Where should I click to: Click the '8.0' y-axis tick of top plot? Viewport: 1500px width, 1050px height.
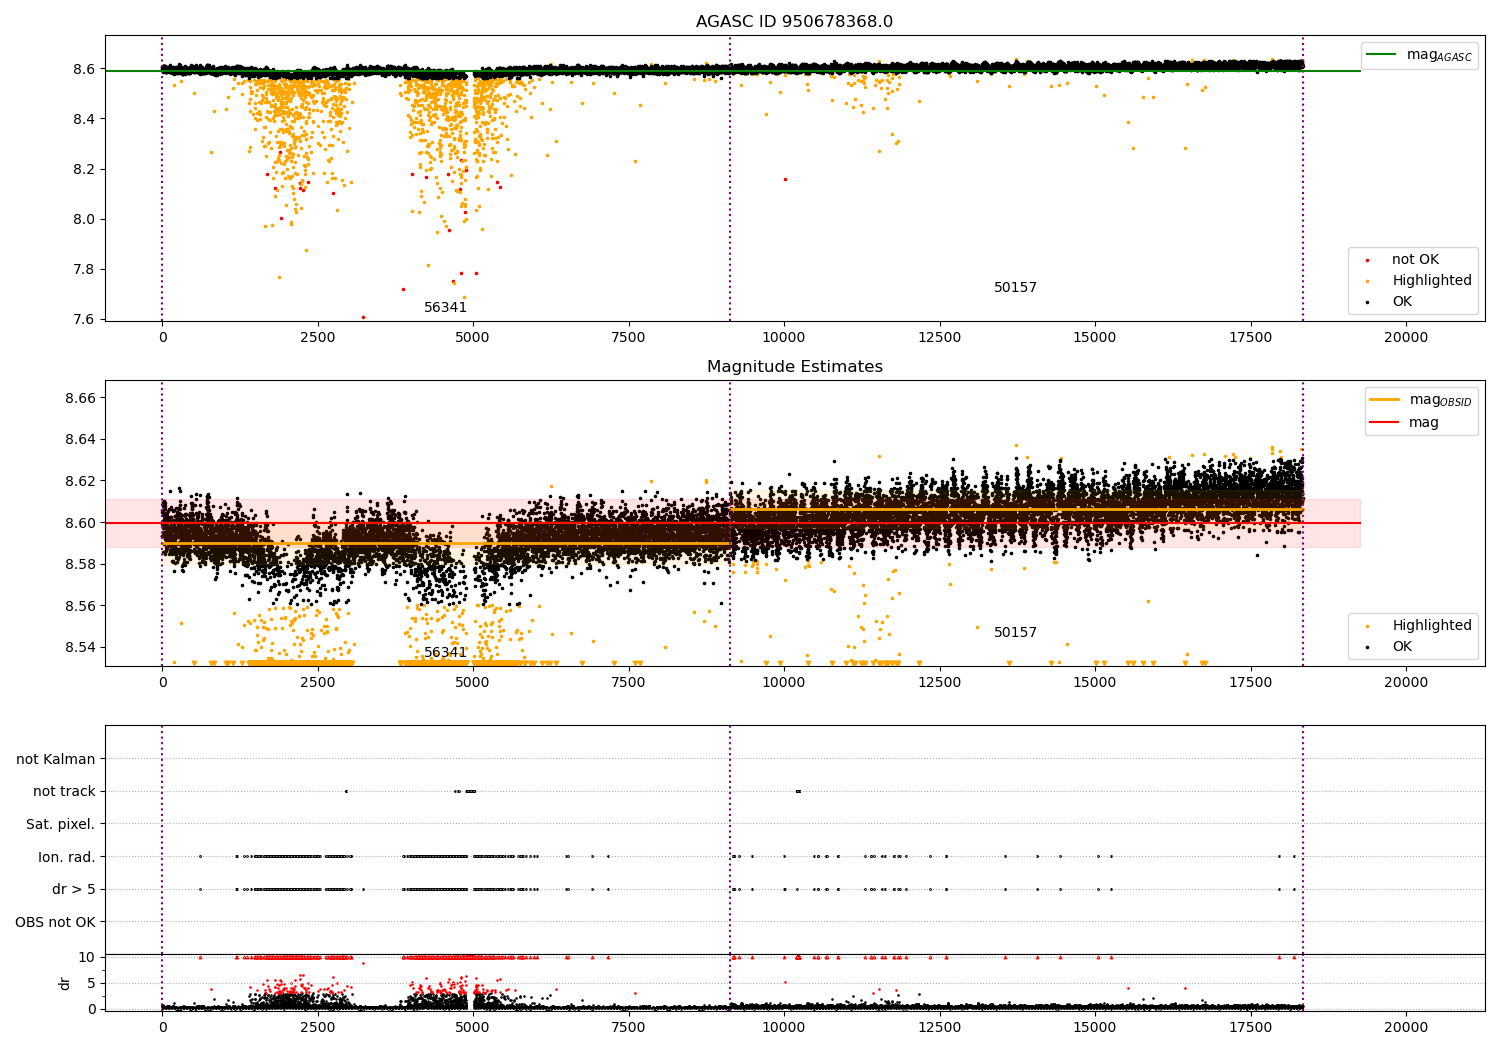click(x=85, y=219)
